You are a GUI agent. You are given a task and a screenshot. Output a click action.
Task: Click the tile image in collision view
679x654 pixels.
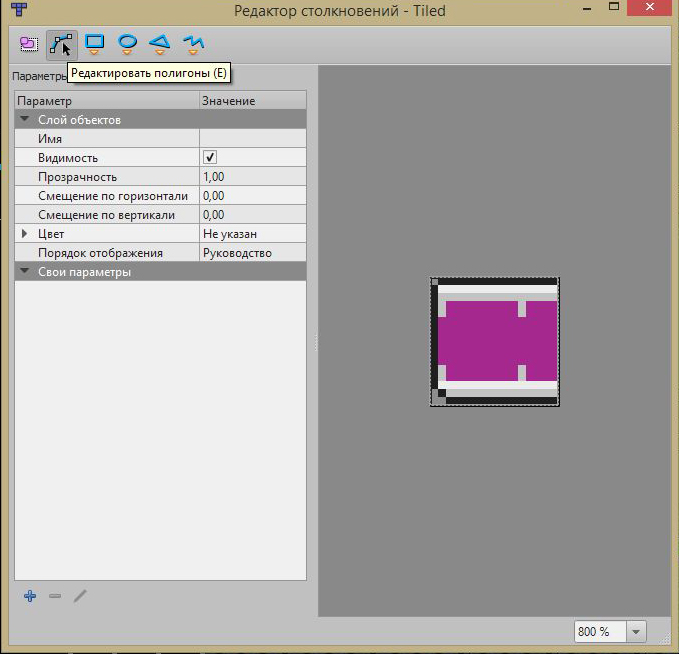495,342
